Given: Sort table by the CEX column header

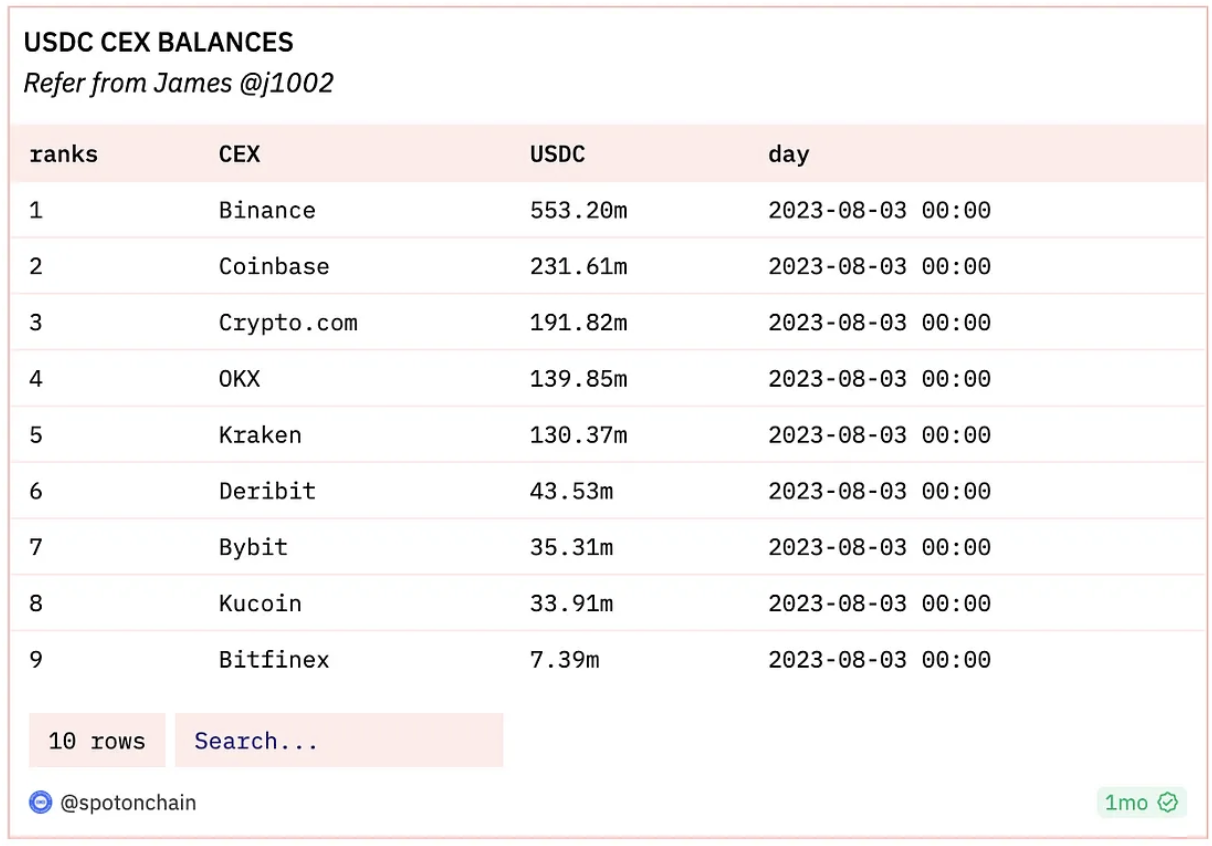Looking at the screenshot, I should (241, 154).
